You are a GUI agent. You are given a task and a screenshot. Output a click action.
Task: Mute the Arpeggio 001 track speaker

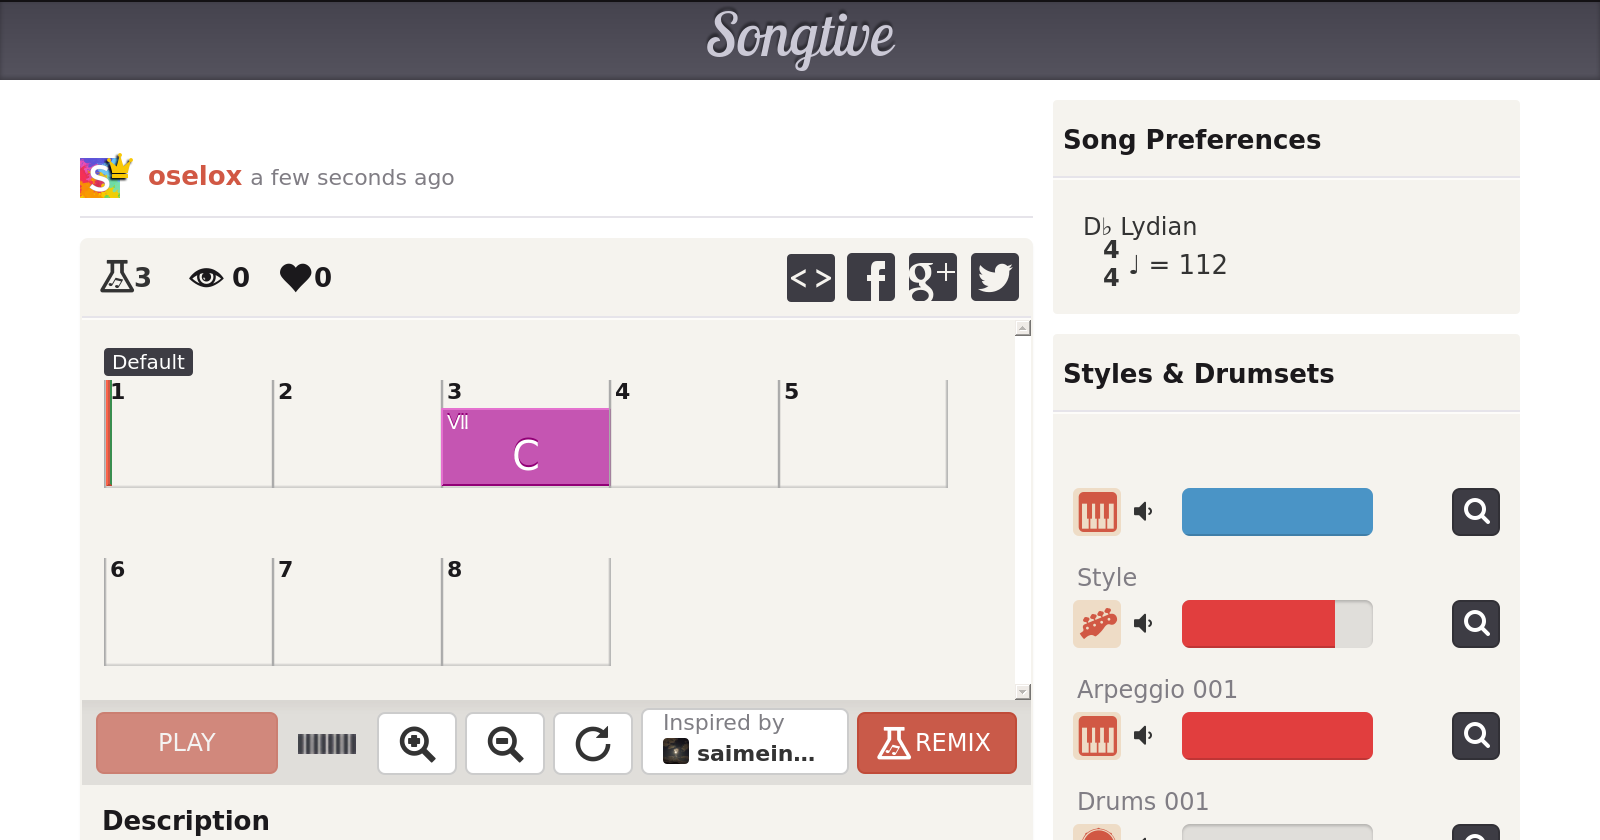[x=1143, y=736]
